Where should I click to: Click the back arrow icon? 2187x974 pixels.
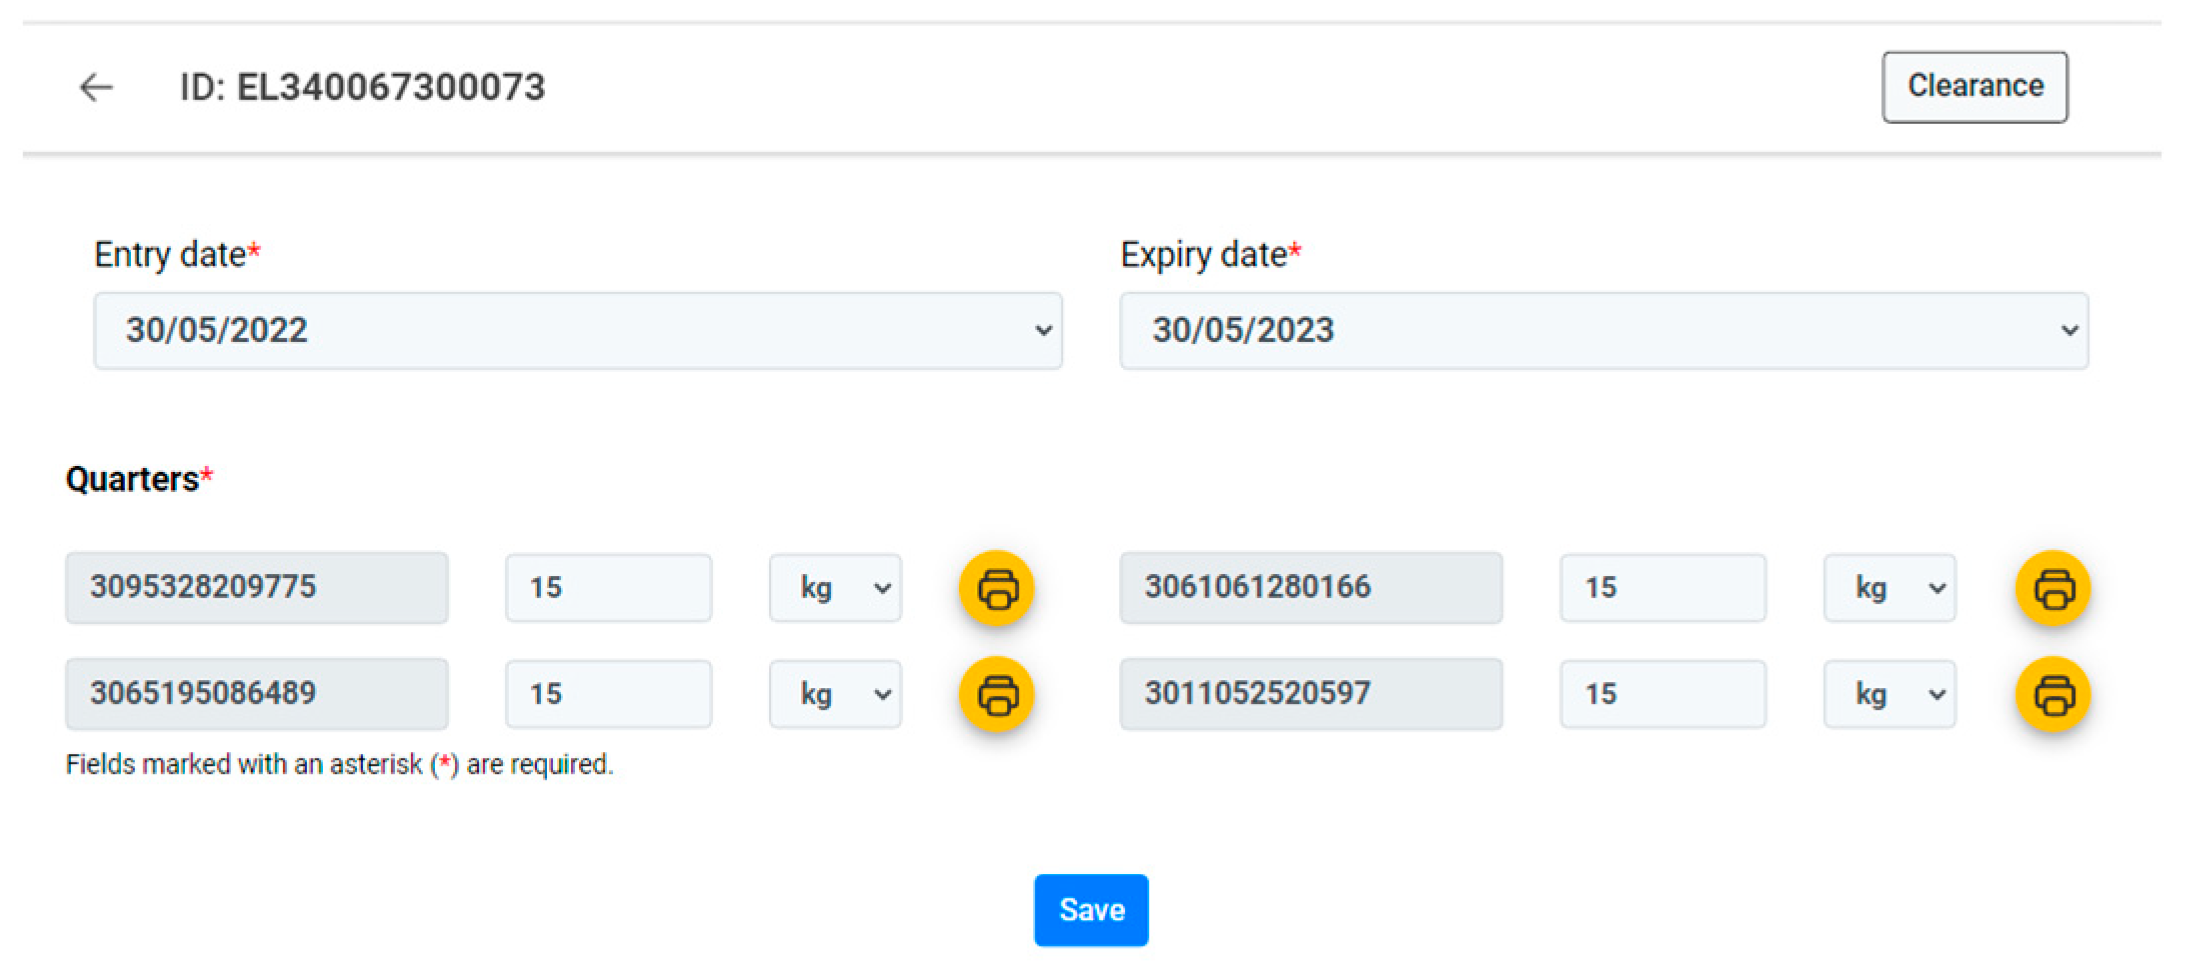point(96,88)
